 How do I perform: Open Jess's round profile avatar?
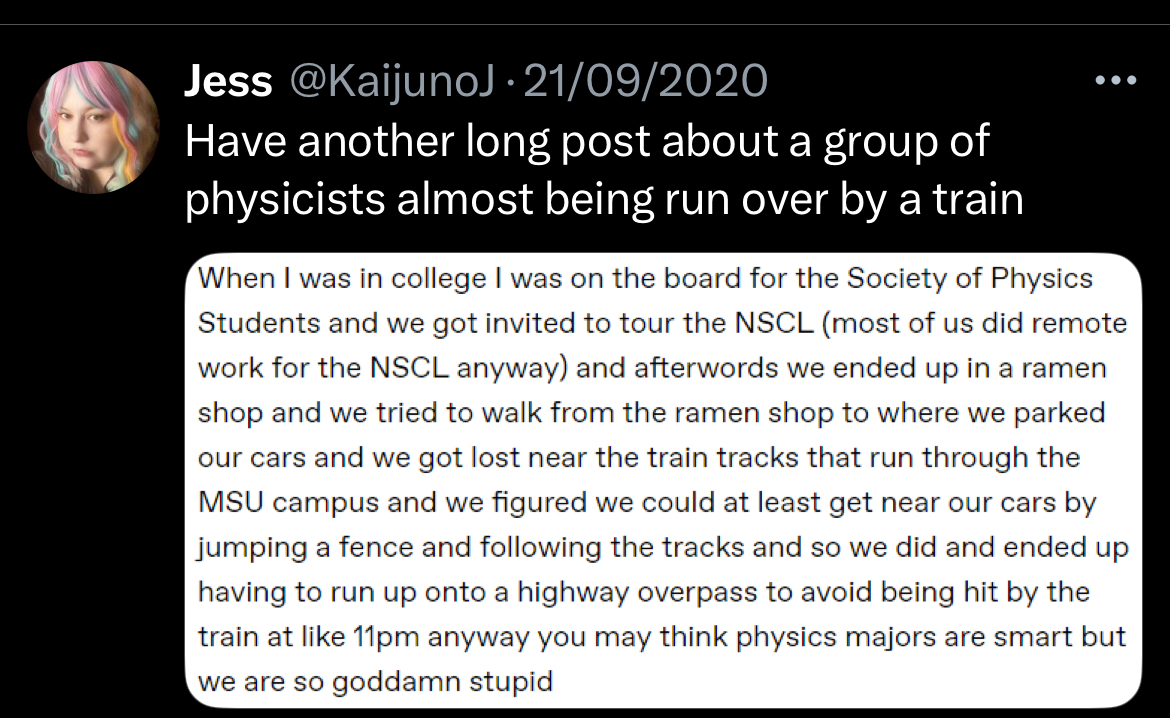(93, 127)
